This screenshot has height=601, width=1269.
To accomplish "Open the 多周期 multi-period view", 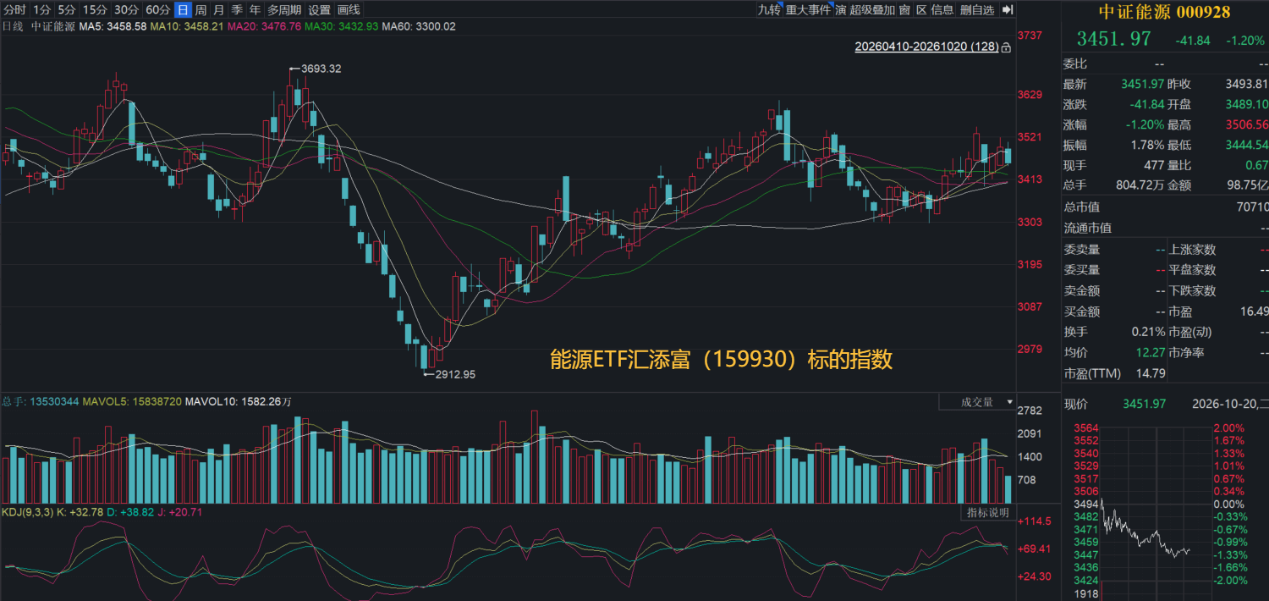I will 284,10.
